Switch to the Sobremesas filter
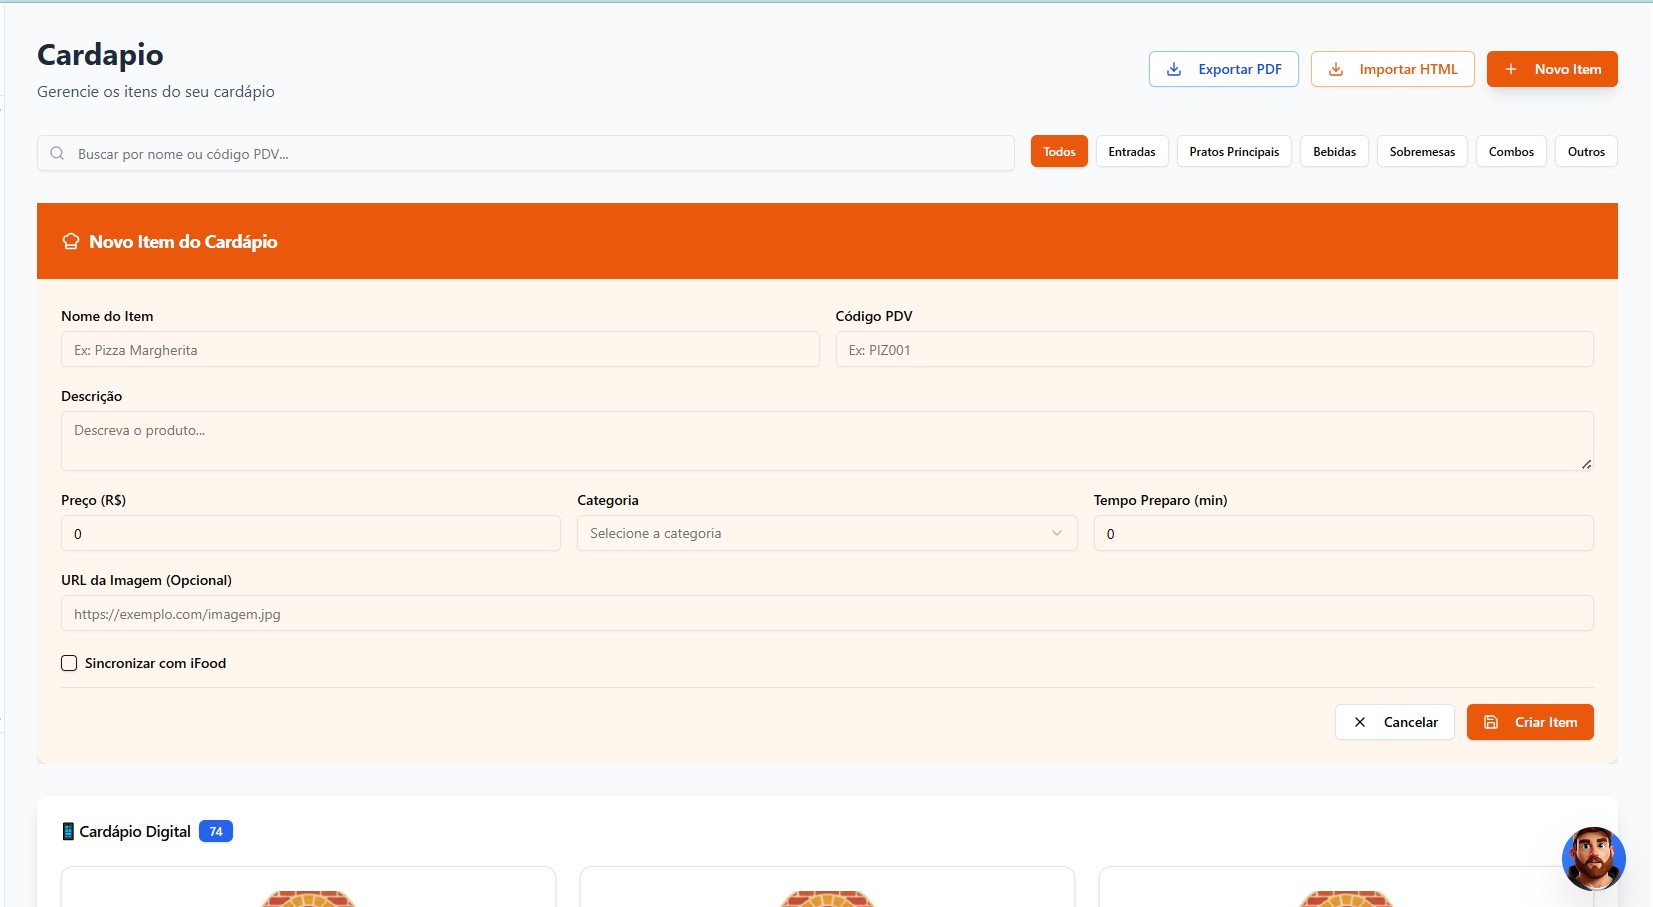The width and height of the screenshot is (1653, 907). pos(1422,152)
